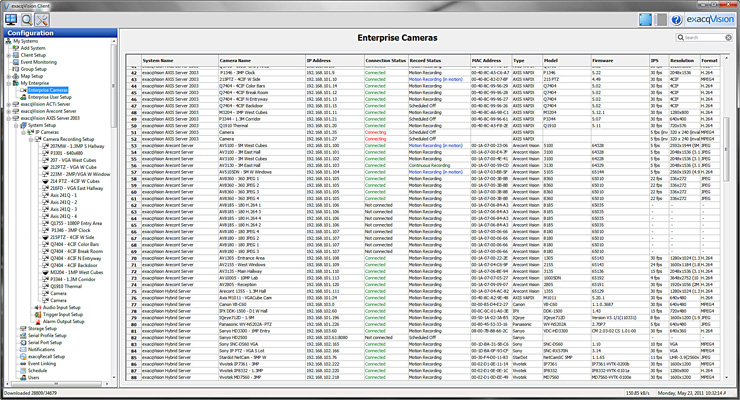This screenshot has width=740, height=400.
Task: Click the help question mark icon
Action: [x=677, y=19]
